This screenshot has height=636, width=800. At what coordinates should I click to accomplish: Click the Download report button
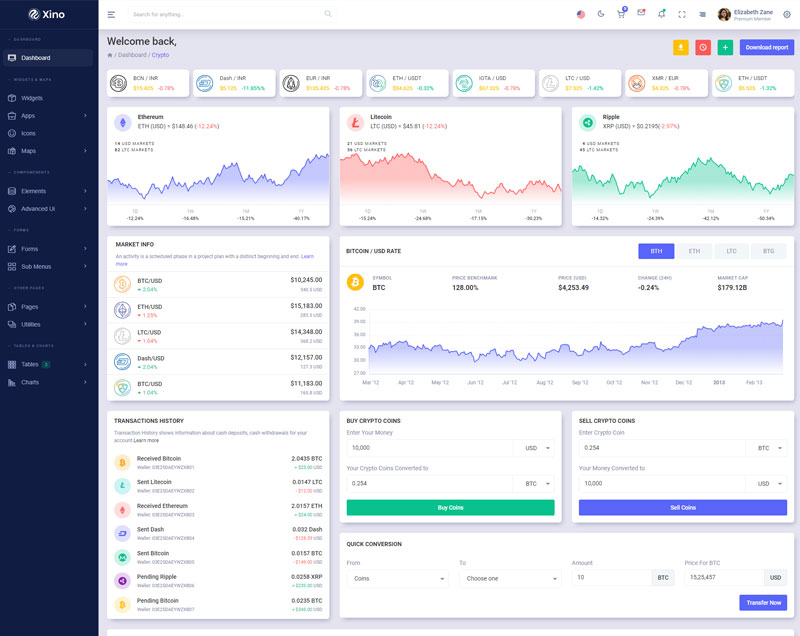coord(766,47)
